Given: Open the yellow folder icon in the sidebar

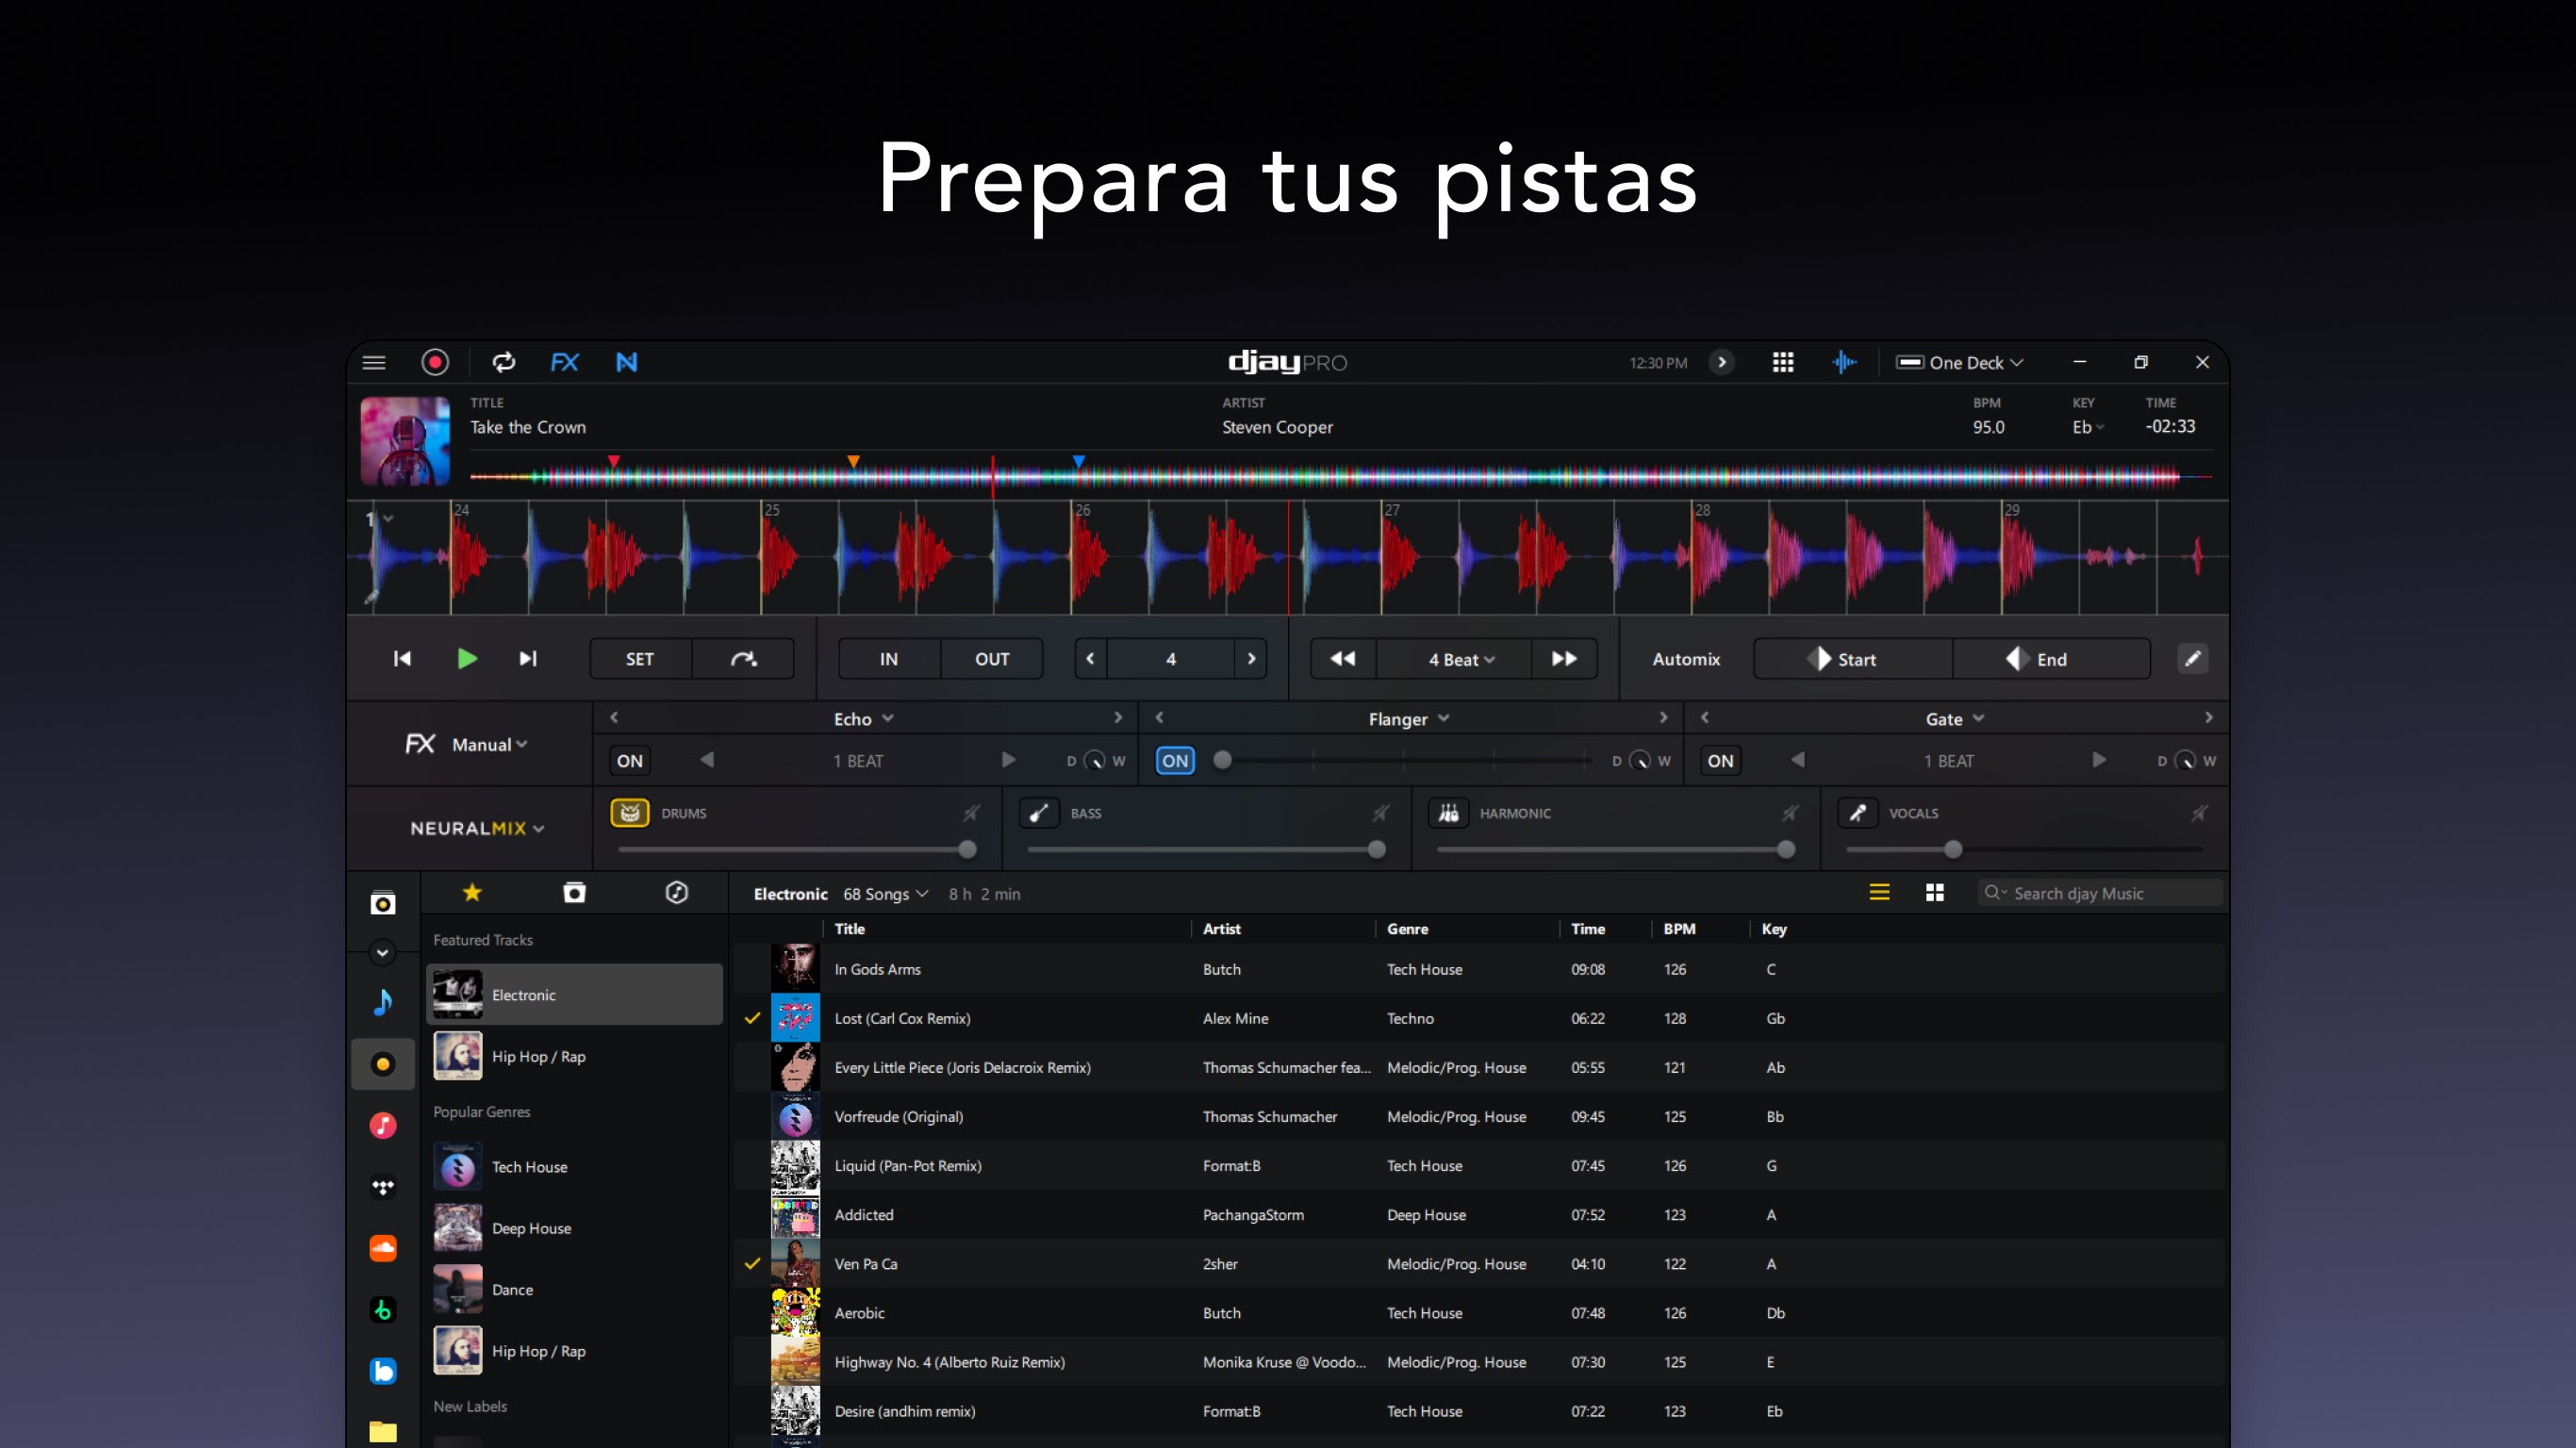Looking at the screenshot, I should (383, 1431).
